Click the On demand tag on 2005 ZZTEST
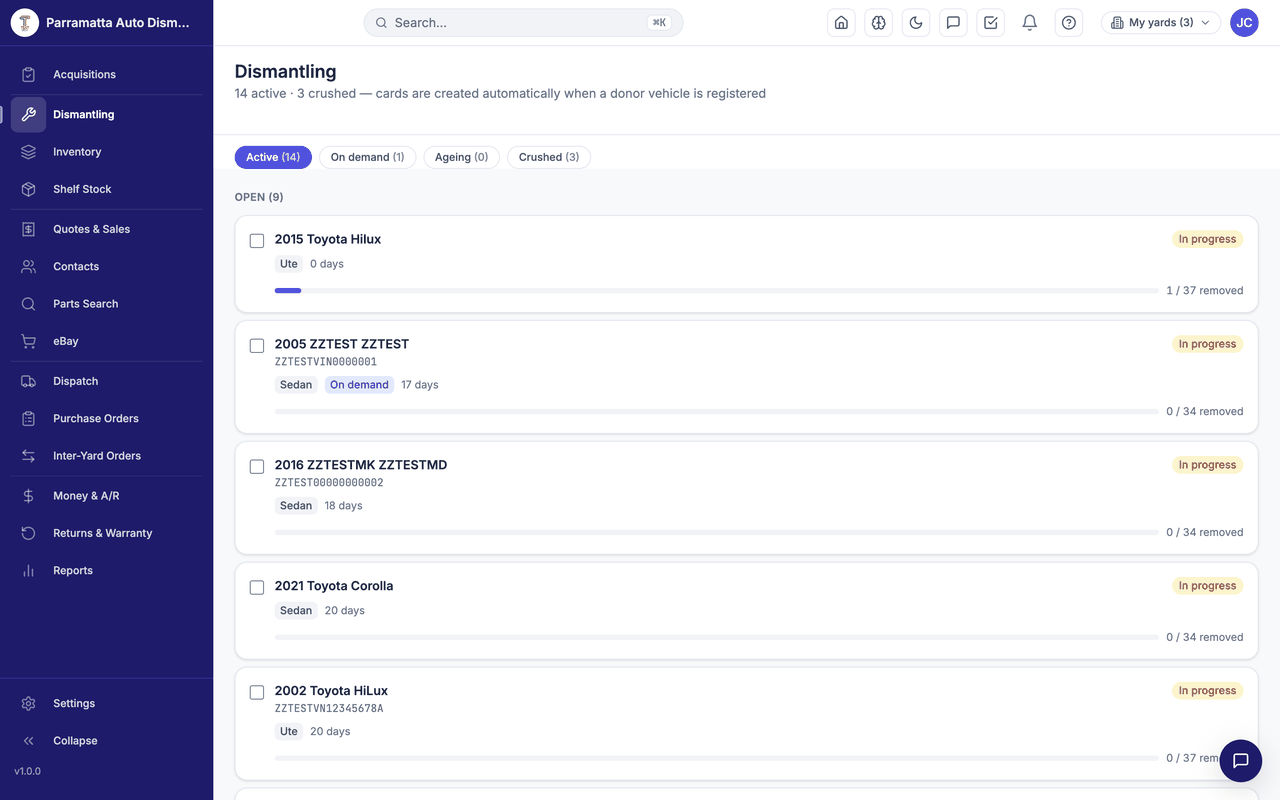This screenshot has height=800, width=1280. 359,385
